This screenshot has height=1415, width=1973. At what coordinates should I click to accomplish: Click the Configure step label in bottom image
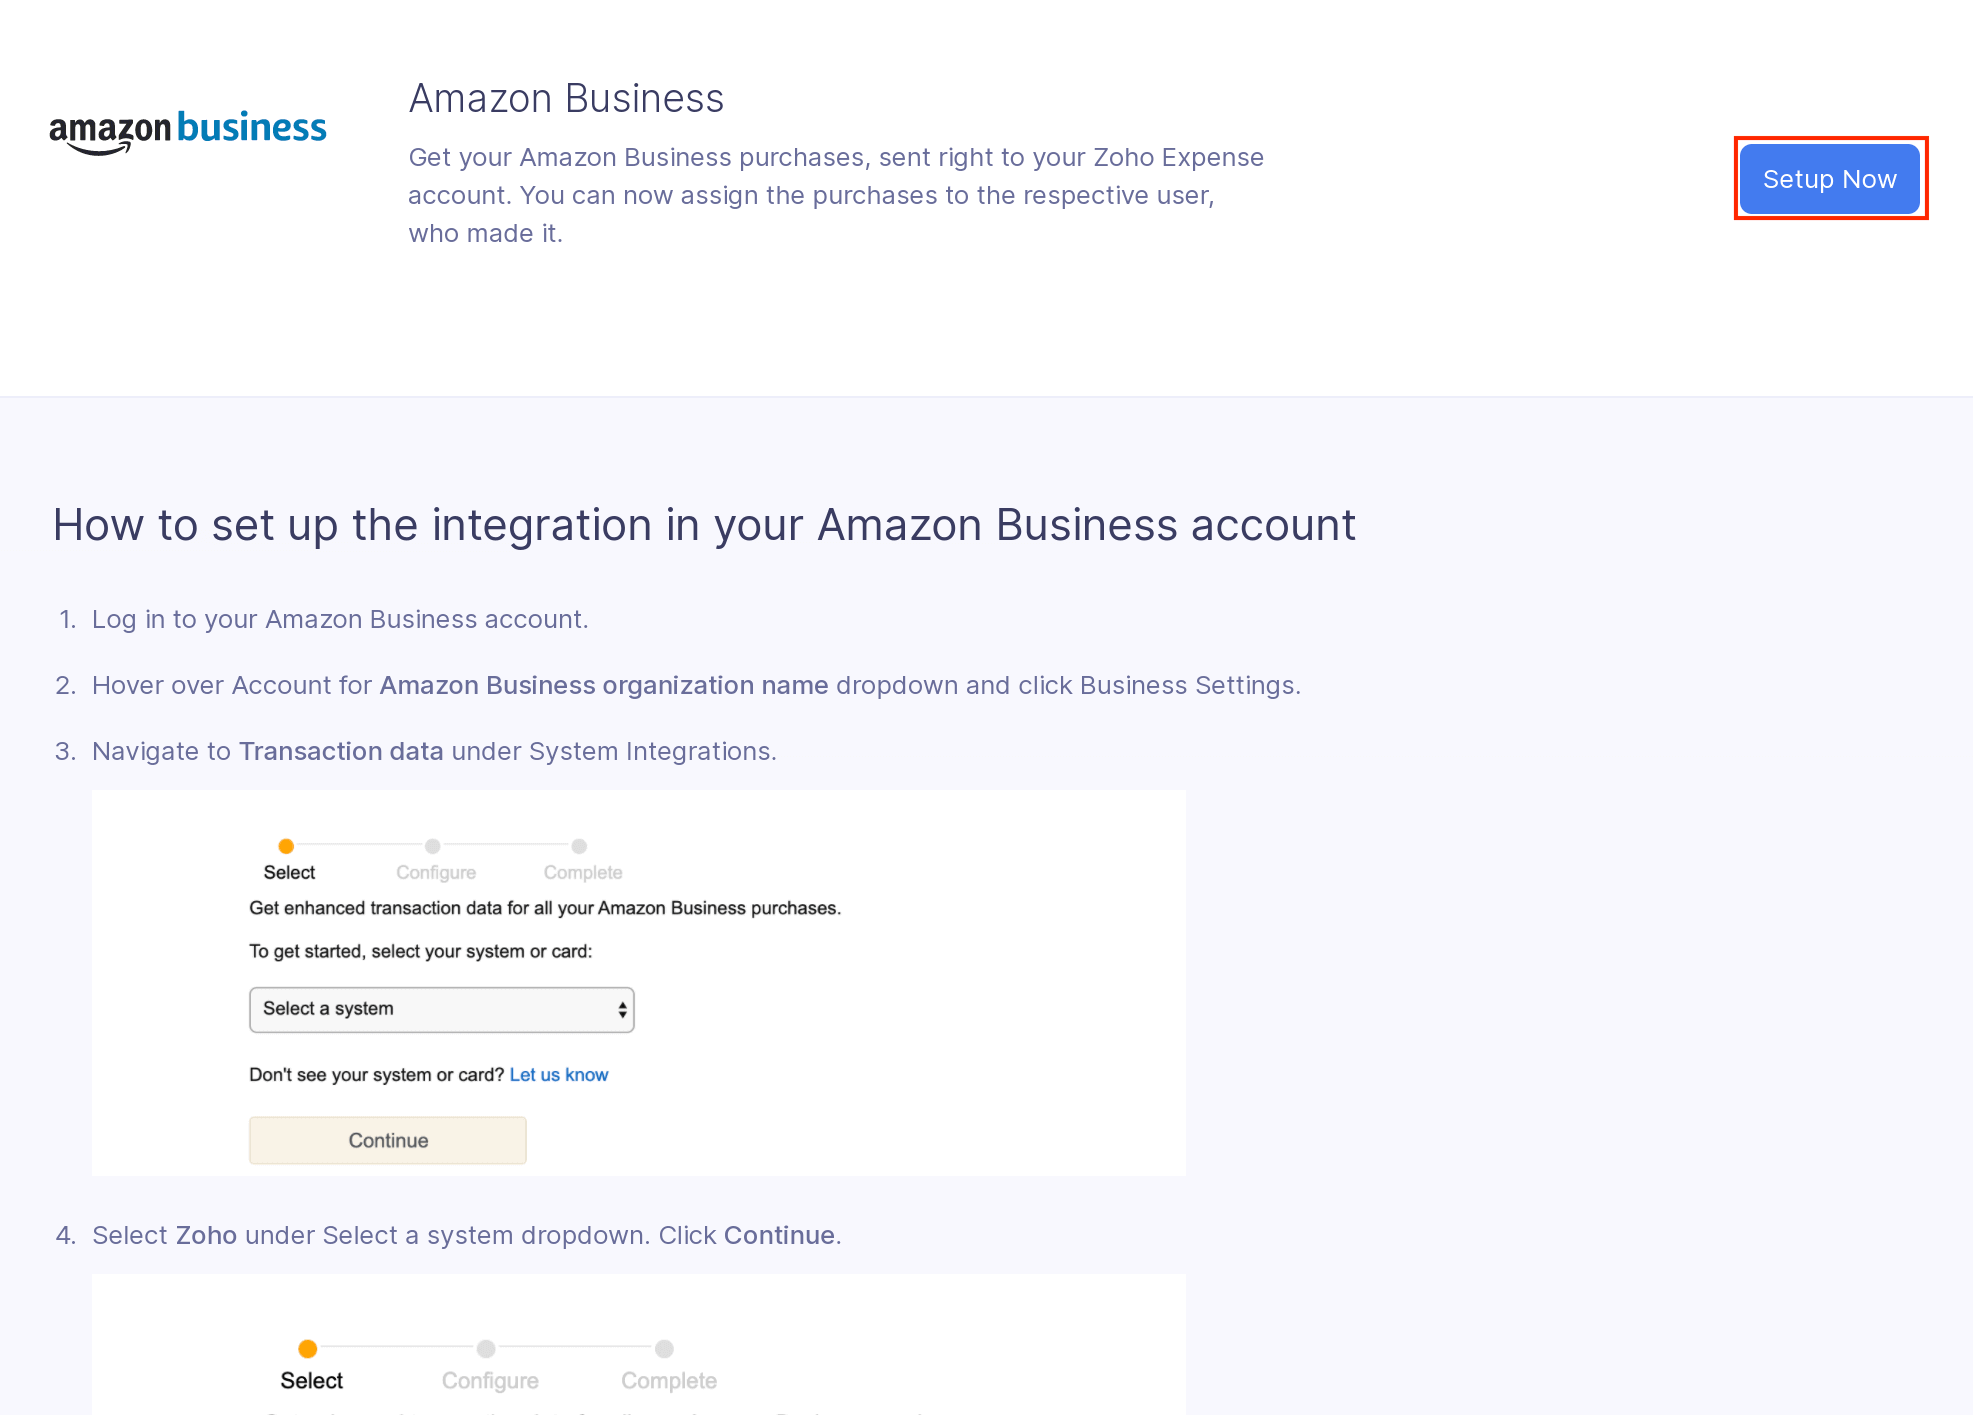[x=490, y=1381]
